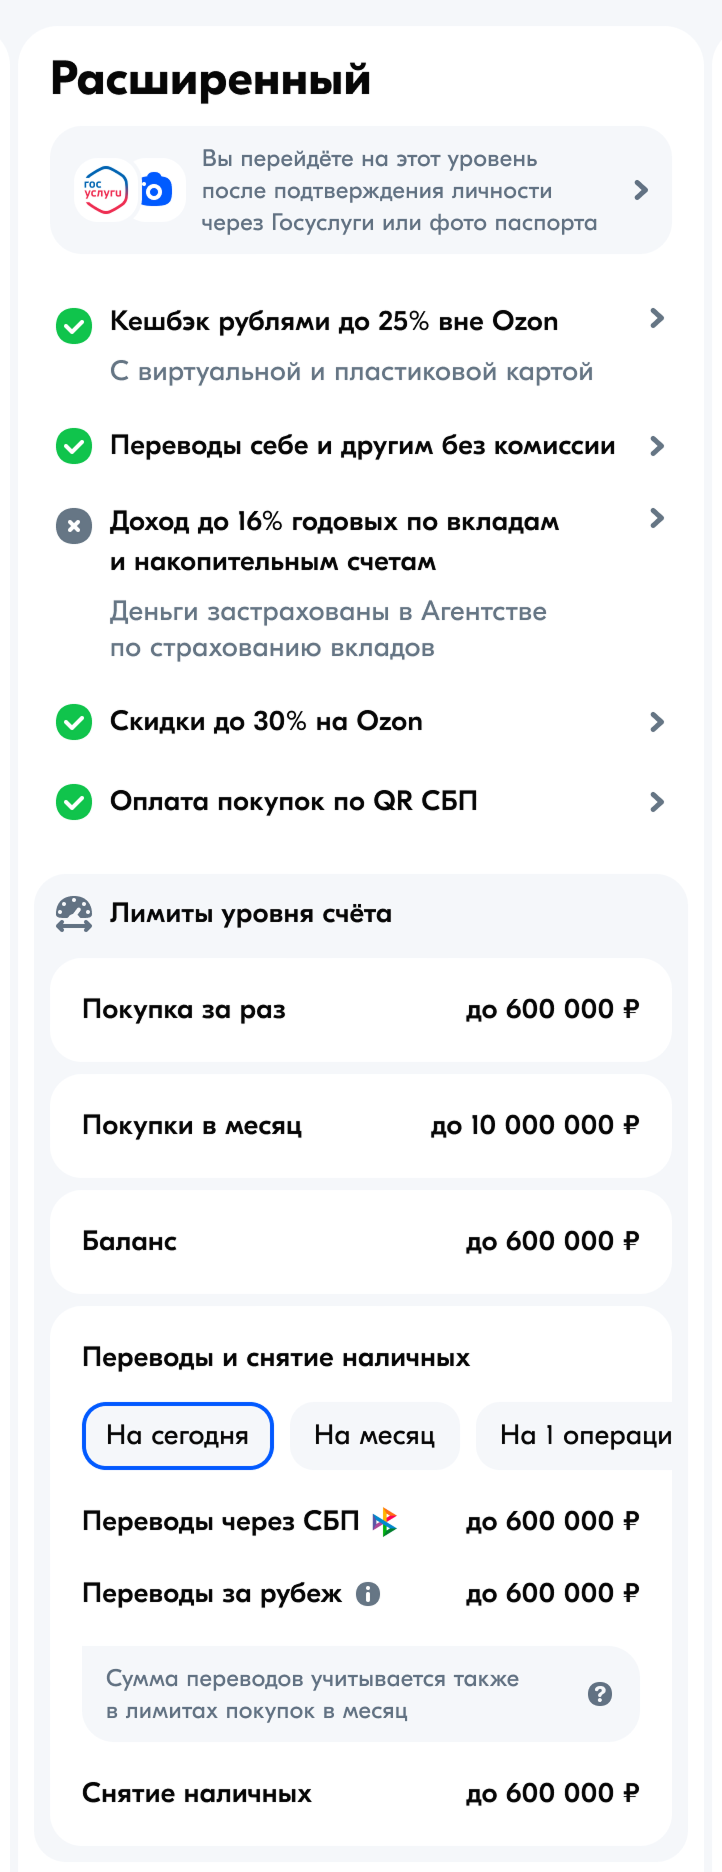Click the Gosuslugi logo icon
This screenshot has width=722, height=1872.
(104, 189)
